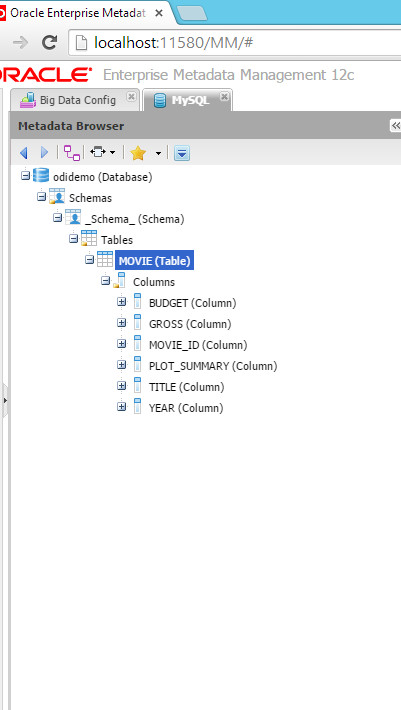Click the yellow star favorites icon
The width and height of the screenshot is (401, 710).
pos(138,153)
